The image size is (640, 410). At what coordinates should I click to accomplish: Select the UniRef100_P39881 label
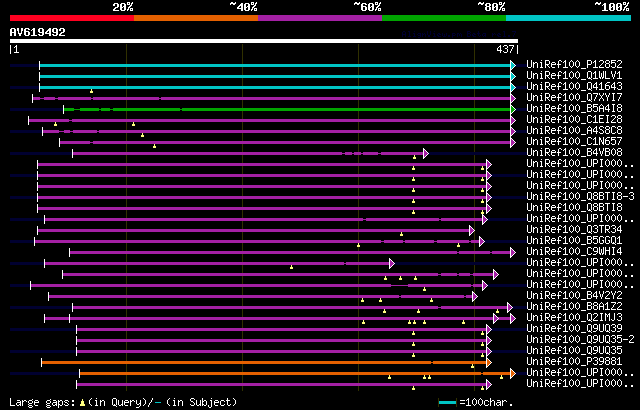click(x=574, y=362)
